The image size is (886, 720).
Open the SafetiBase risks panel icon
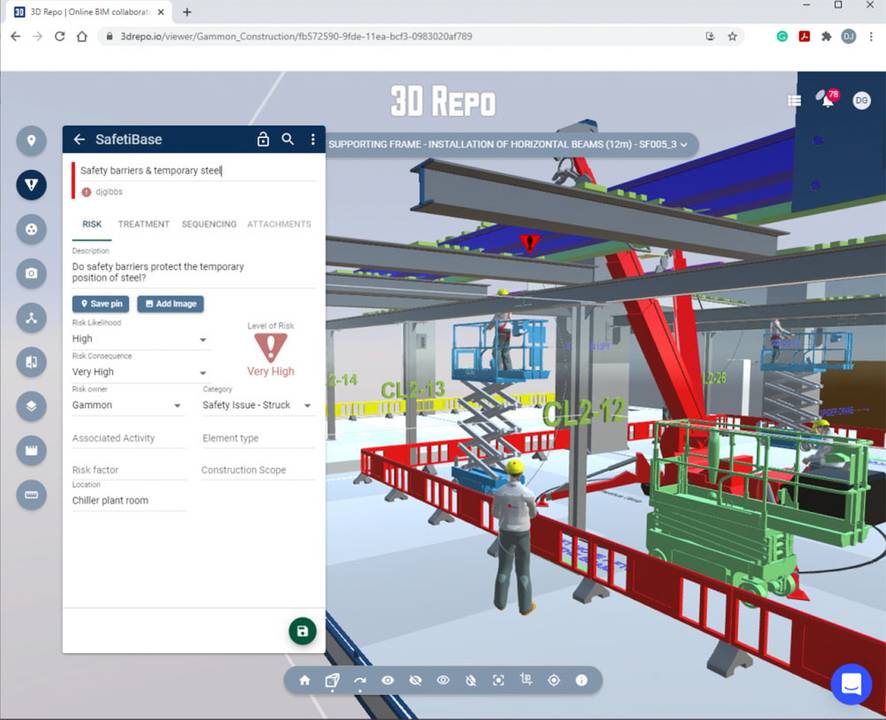(31, 185)
